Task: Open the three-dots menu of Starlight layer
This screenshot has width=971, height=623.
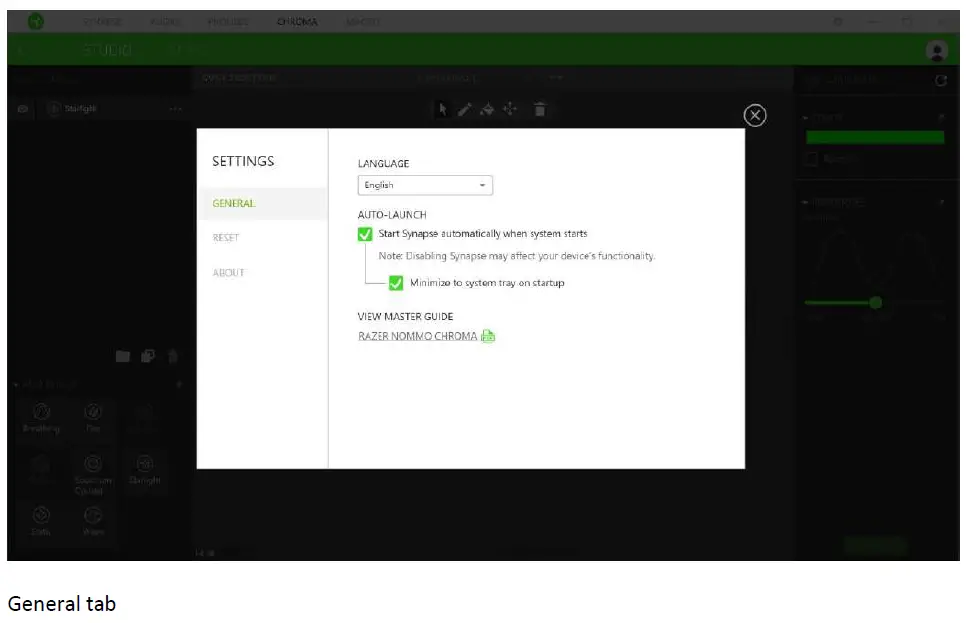Action: click(176, 110)
